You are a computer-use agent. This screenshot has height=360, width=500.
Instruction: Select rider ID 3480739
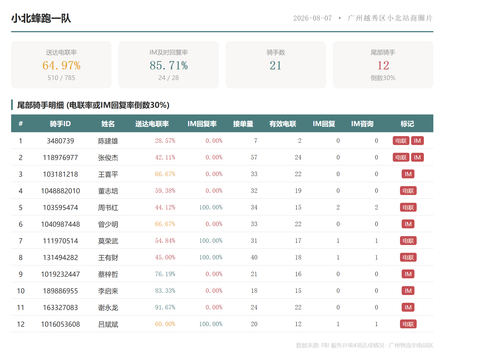(60, 141)
